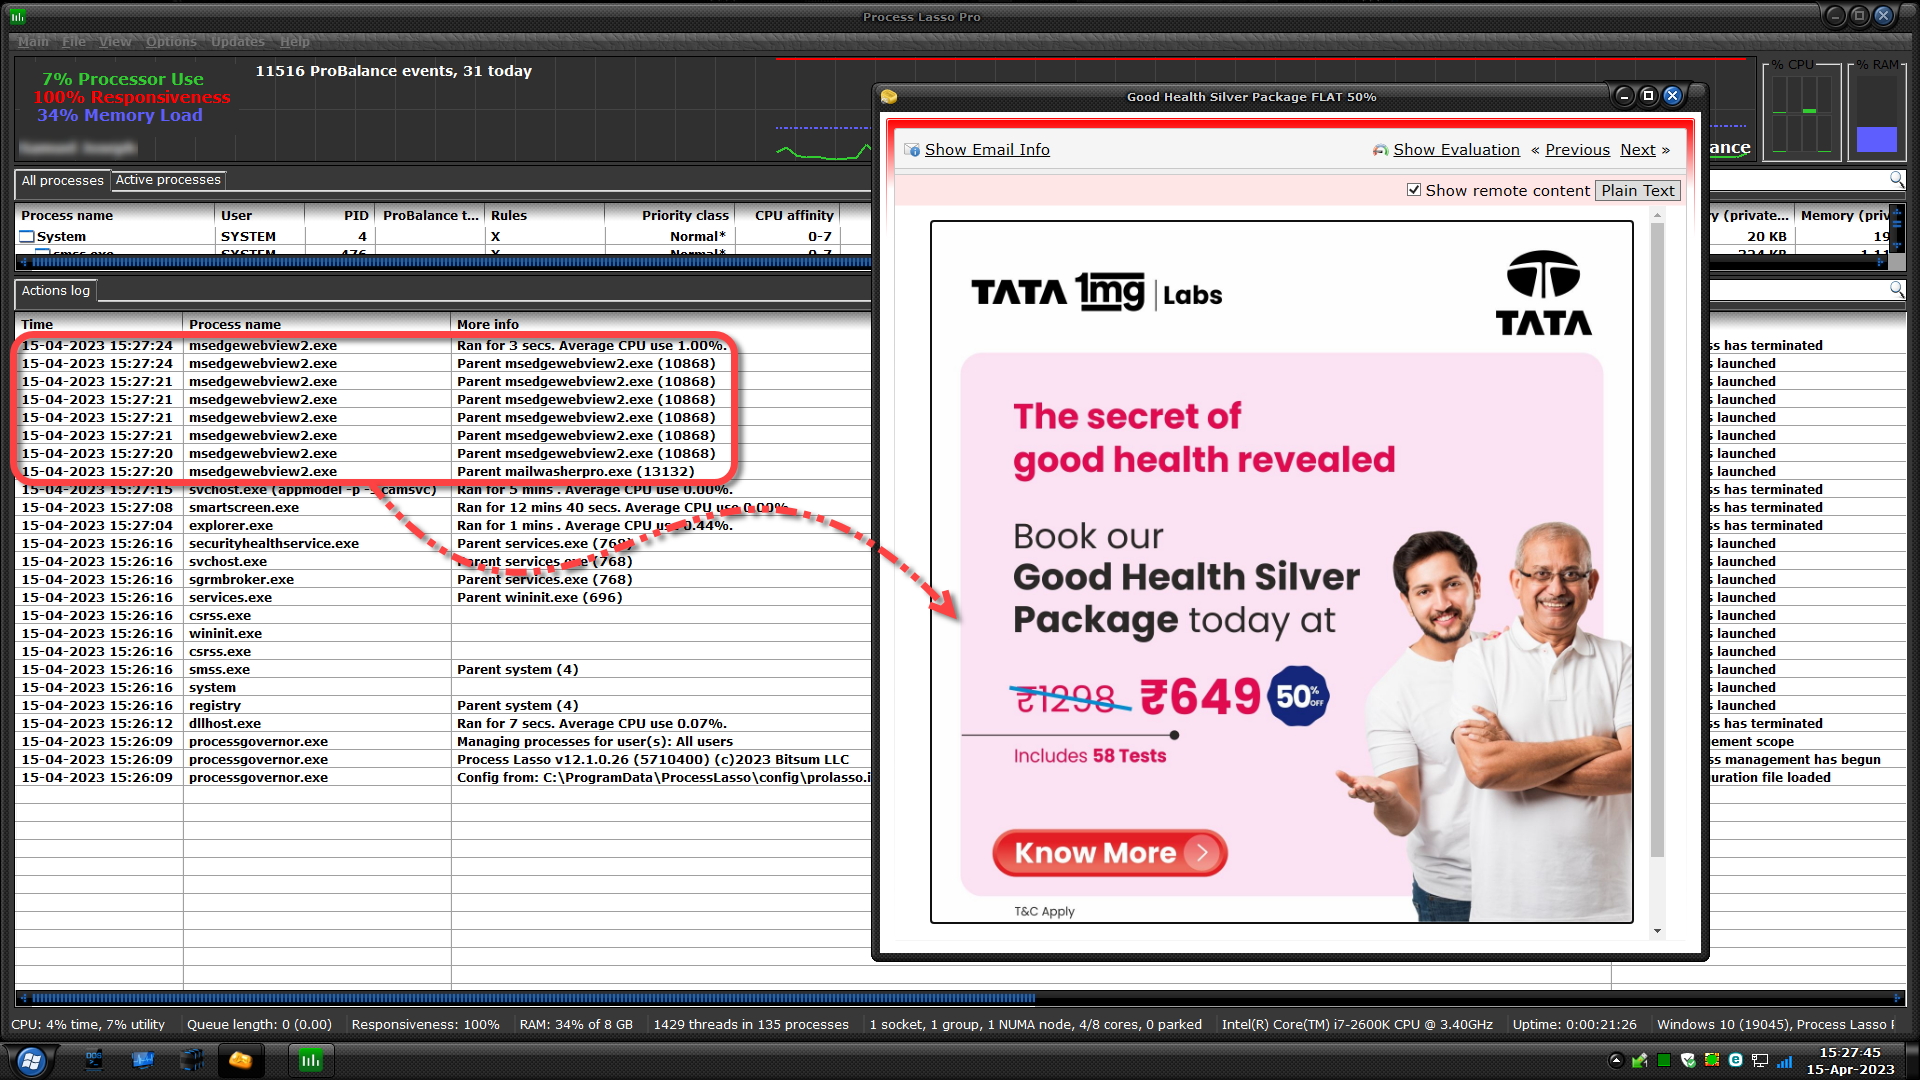Click the More info column header

[x=660, y=324]
